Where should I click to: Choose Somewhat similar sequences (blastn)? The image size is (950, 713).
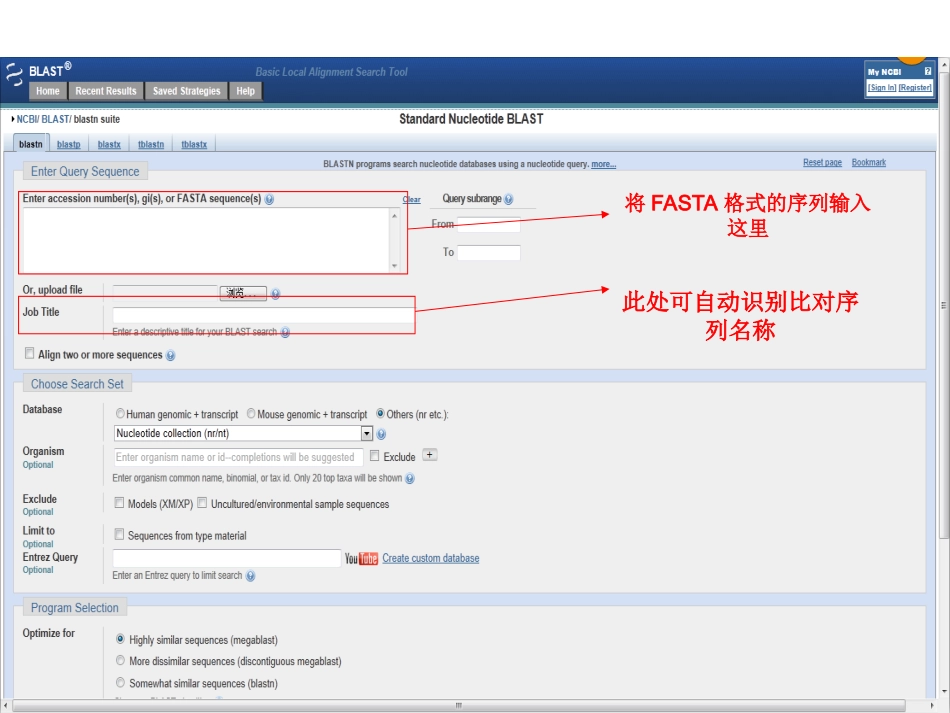(120, 682)
